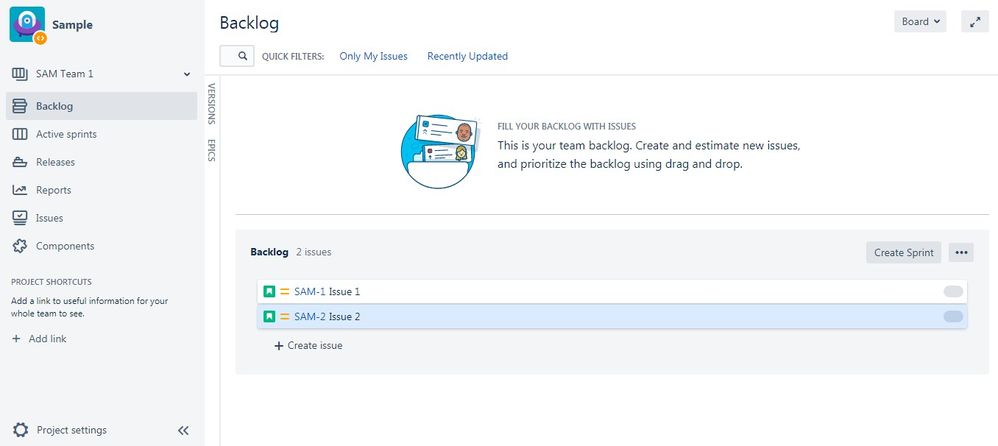Click the '2 issues' count text
The width and height of the screenshot is (998, 446).
(314, 252)
